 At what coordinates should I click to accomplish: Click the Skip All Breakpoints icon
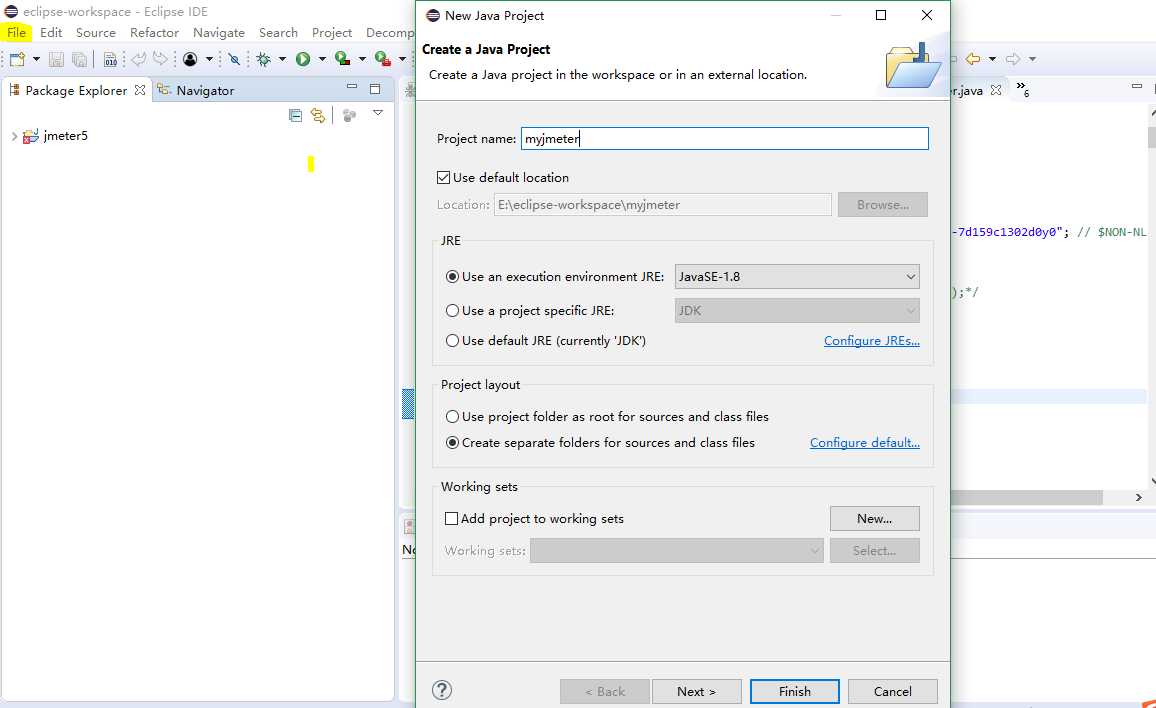pos(234,59)
